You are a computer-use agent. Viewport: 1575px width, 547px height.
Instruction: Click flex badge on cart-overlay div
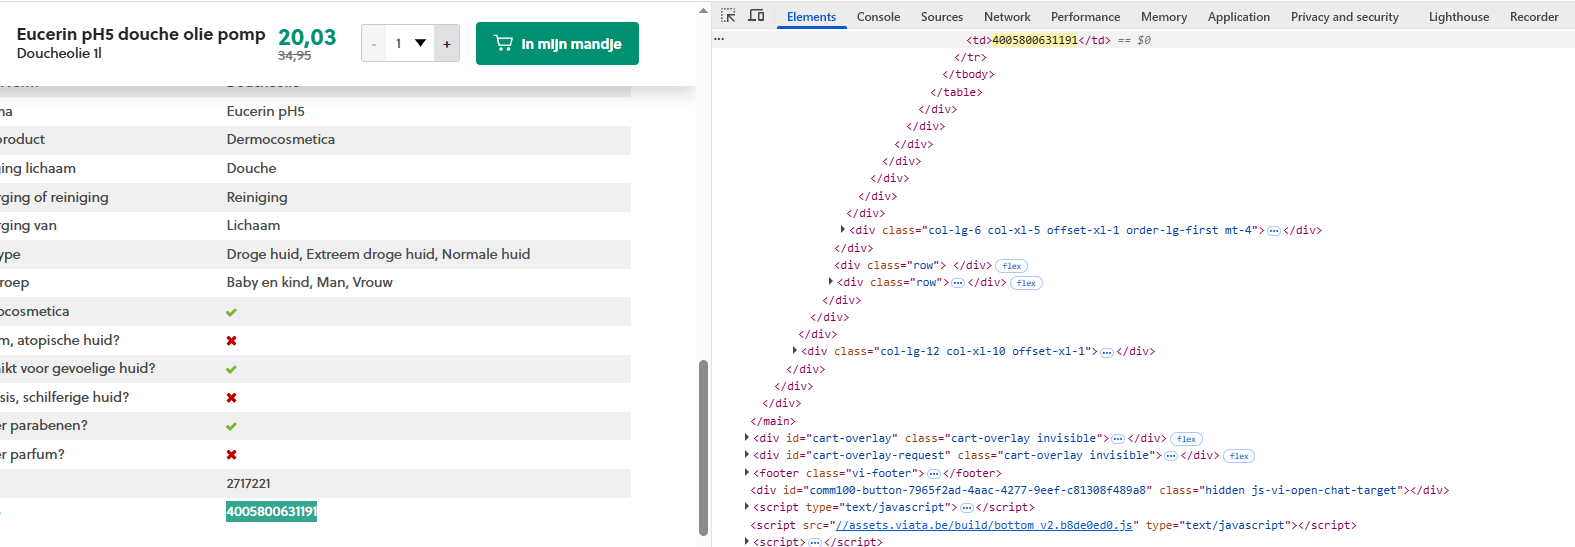point(1186,439)
